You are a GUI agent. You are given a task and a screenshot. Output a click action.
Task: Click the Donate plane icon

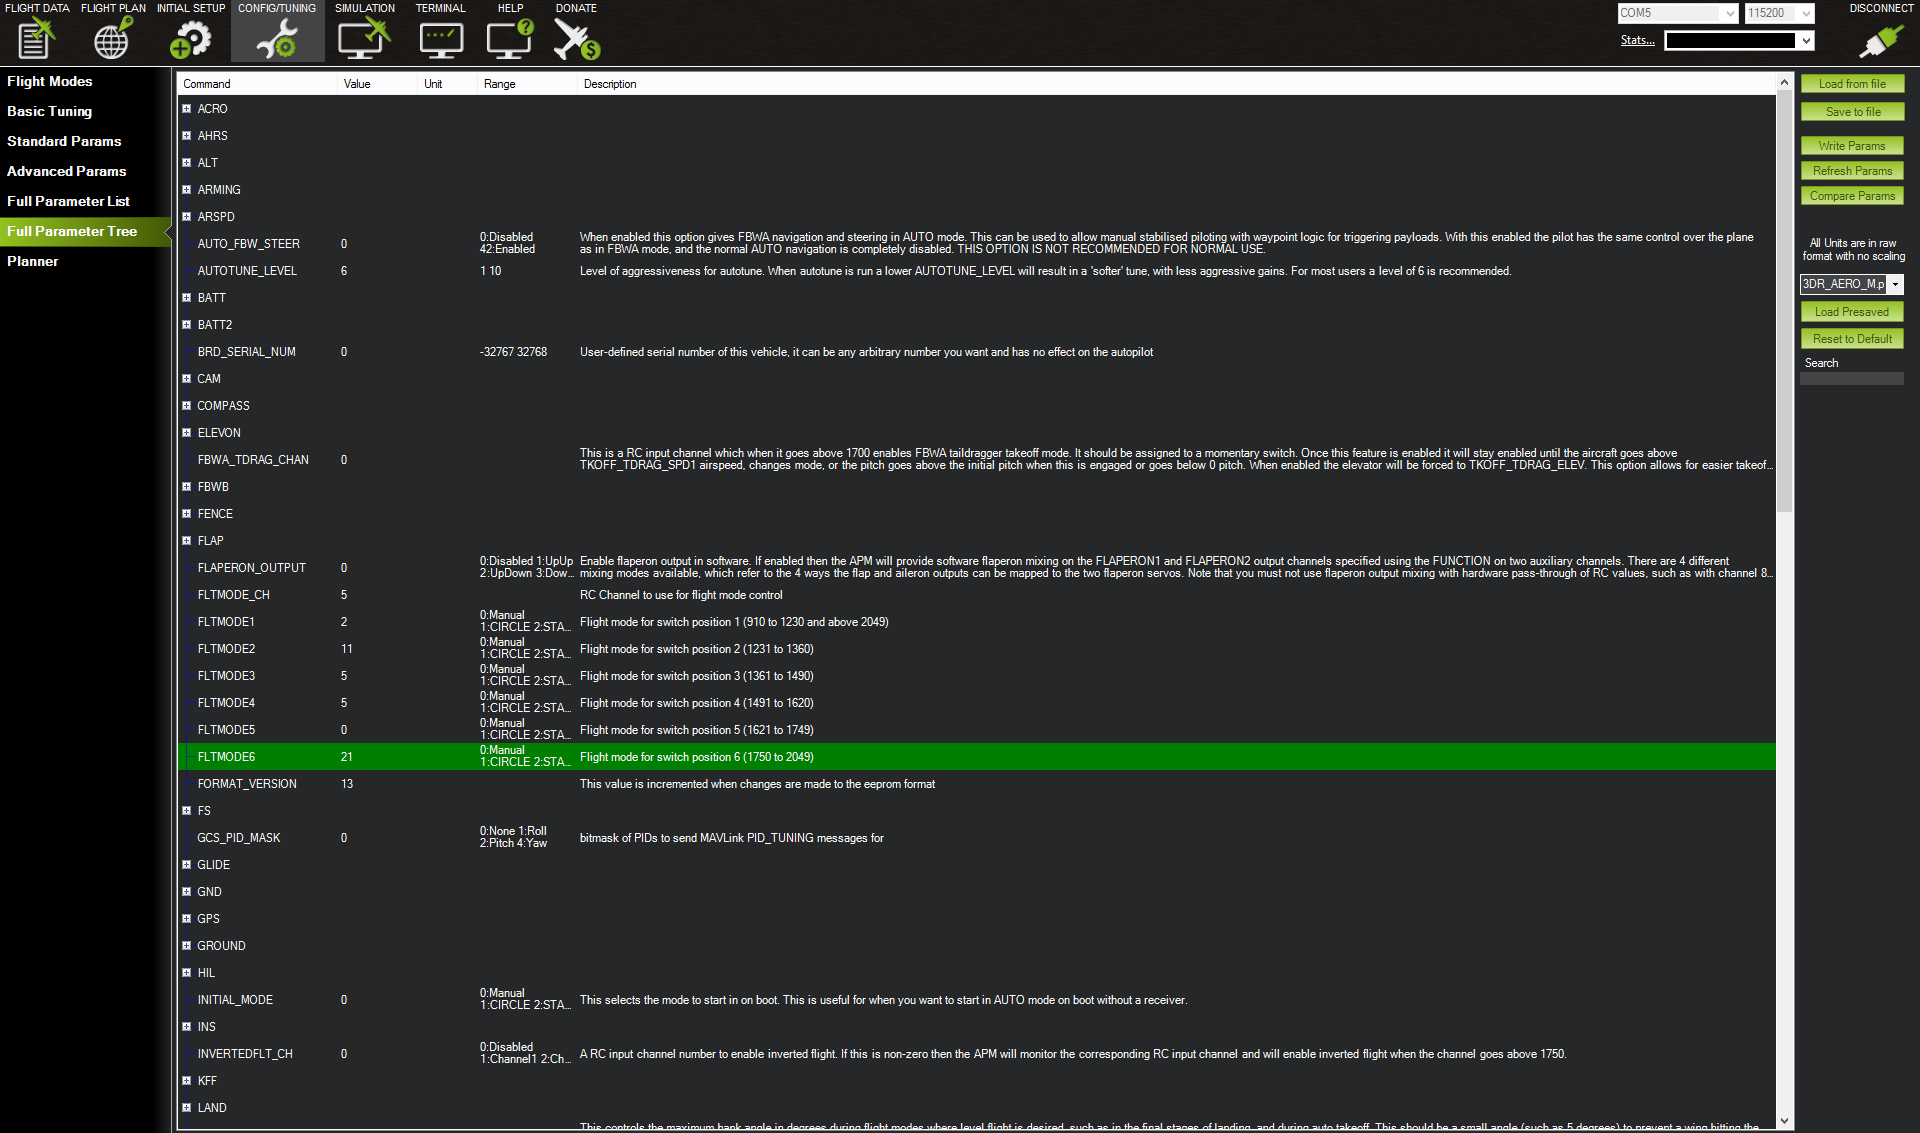pyautogui.click(x=576, y=38)
